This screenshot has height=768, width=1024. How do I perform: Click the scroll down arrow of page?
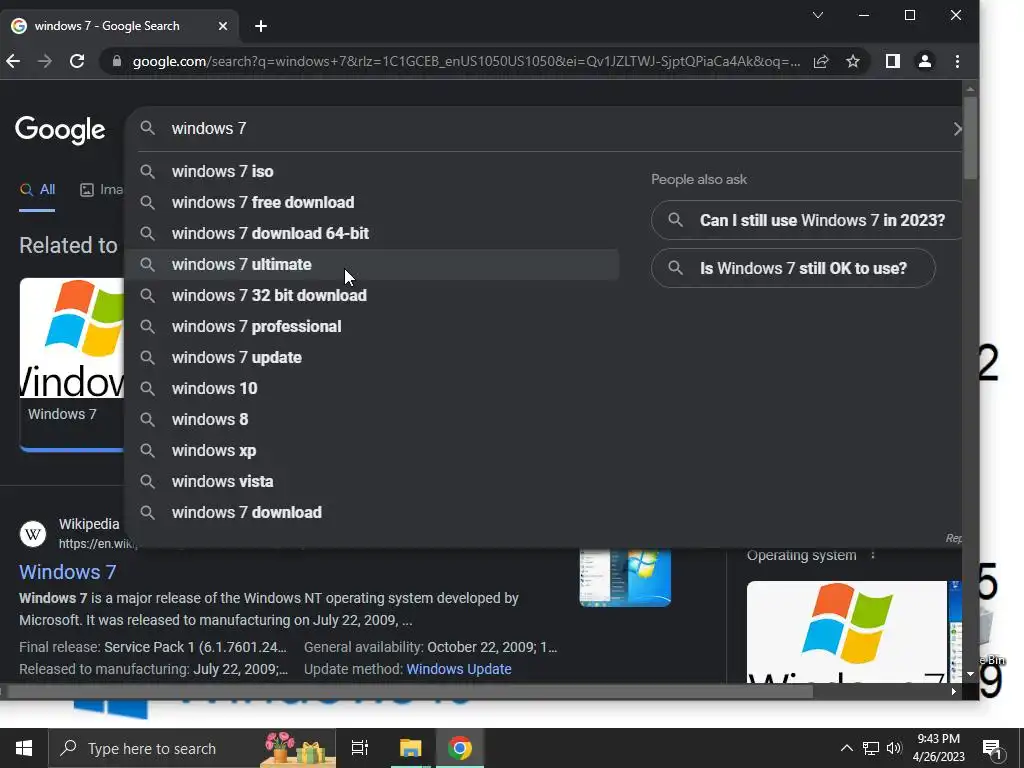pos(970,674)
